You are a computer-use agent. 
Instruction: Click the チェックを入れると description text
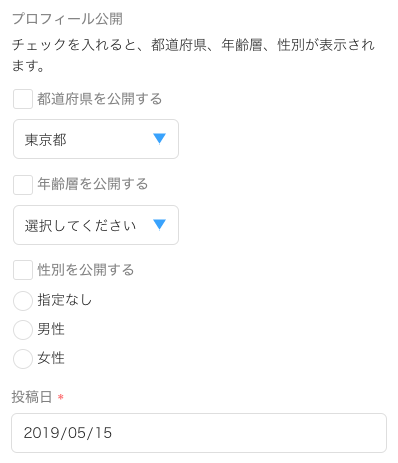point(193,55)
